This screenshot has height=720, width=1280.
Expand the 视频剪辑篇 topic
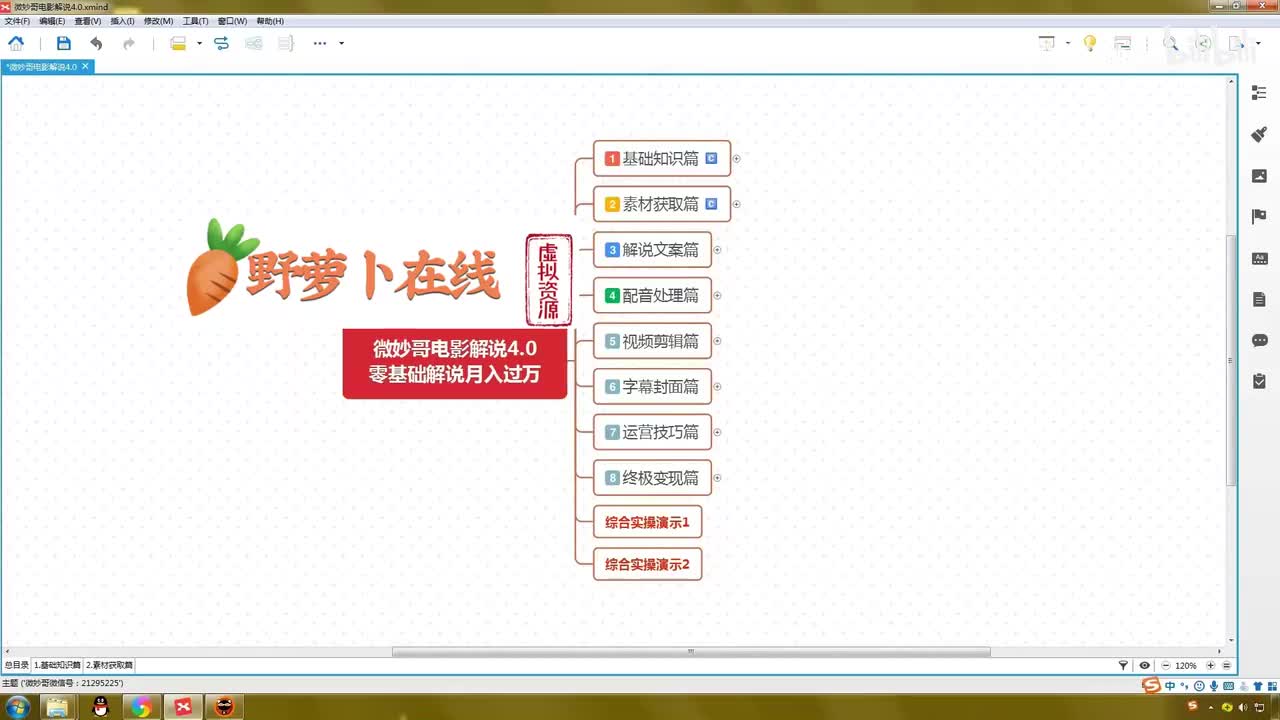point(717,341)
